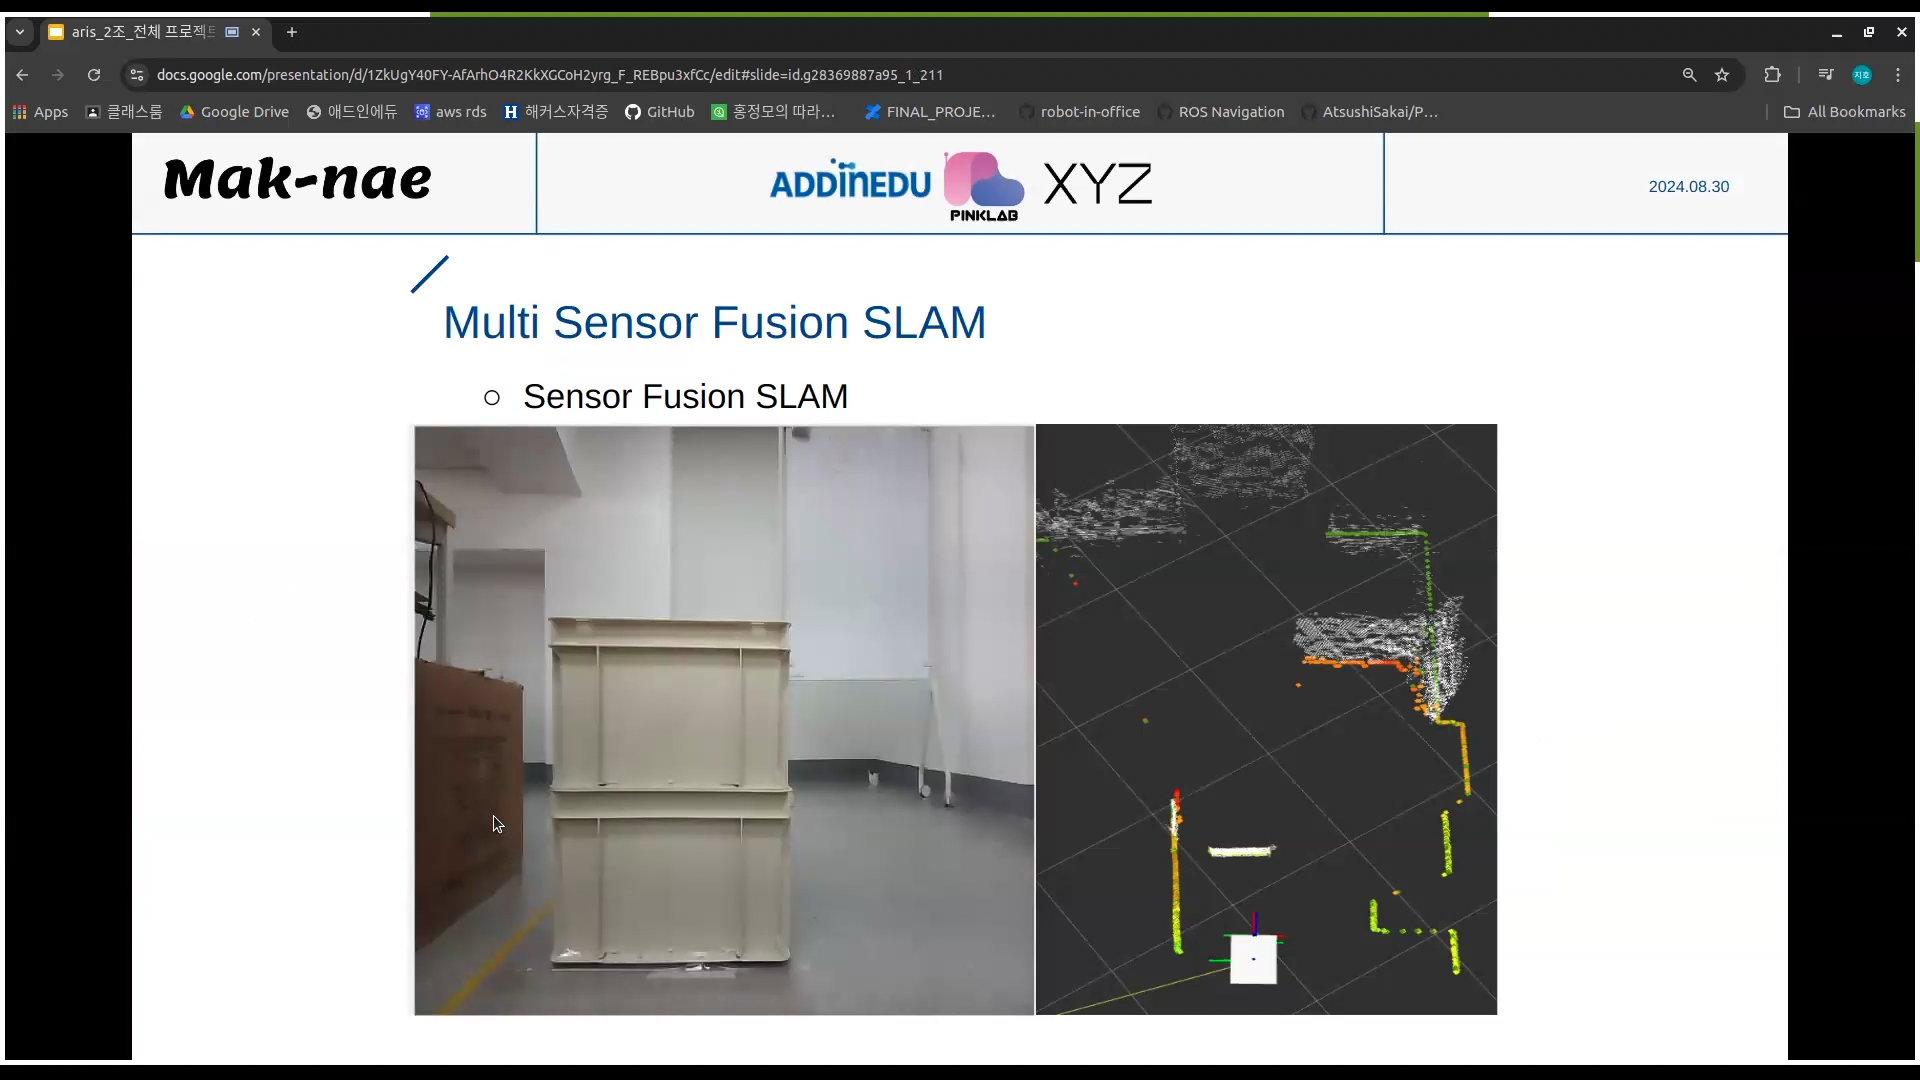Open a new tab with plus button
Image resolution: width=1920 pixels, height=1080 pixels.
click(x=292, y=32)
